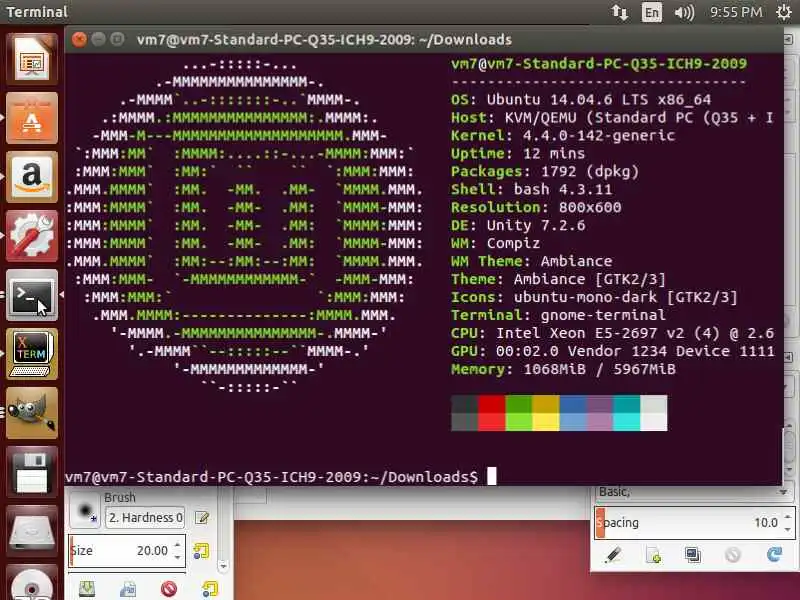The height and width of the screenshot is (600, 800).
Task: Click the '2. Hardness 0' brush name field
Action: tap(145, 517)
